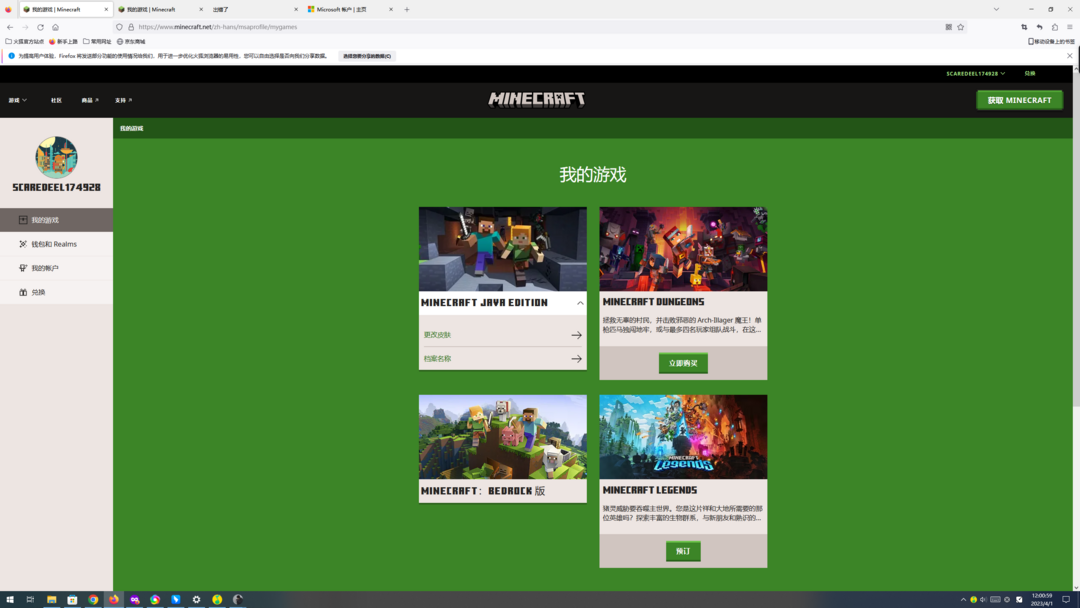Dismiss the Firefox data sharing notification bar
Viewport: 1080px width, 608px height.
pos(1070,56)
